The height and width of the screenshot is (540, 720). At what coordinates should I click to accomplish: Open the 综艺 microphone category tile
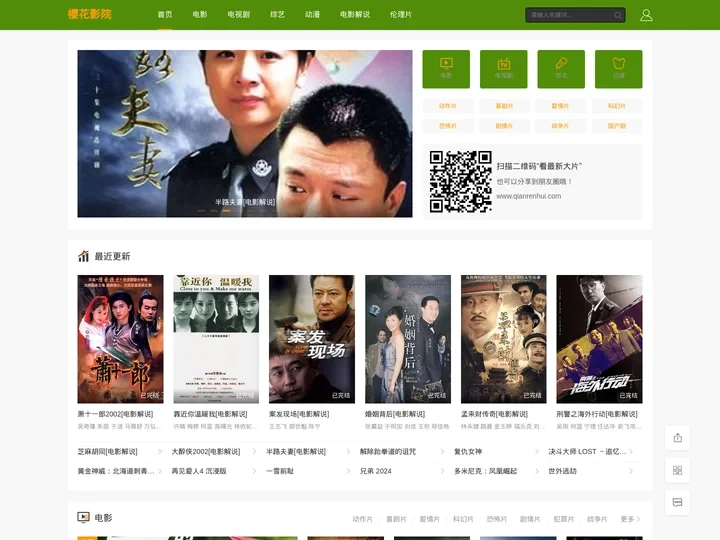click(561, 69)
